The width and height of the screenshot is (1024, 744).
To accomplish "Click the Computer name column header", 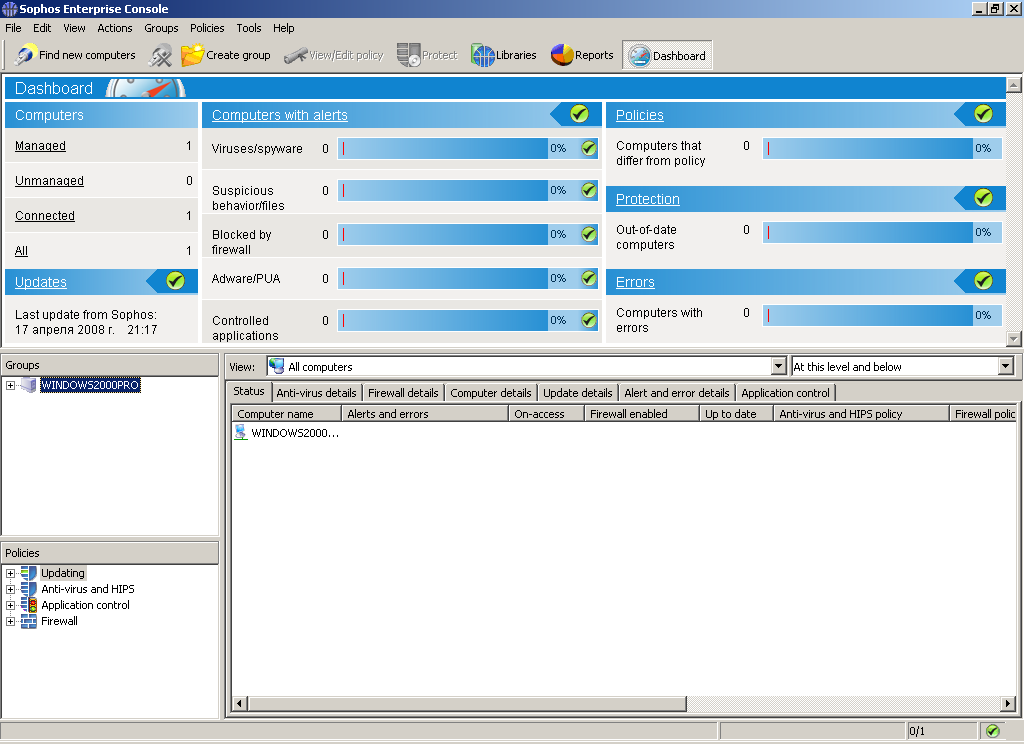I will pyautogui.click(x=286, y=413).
